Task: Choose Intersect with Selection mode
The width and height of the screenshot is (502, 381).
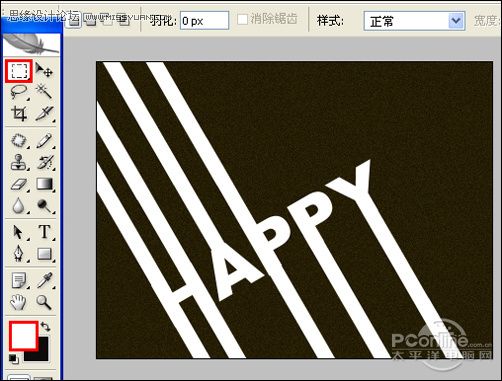Action: pos(123,20)
